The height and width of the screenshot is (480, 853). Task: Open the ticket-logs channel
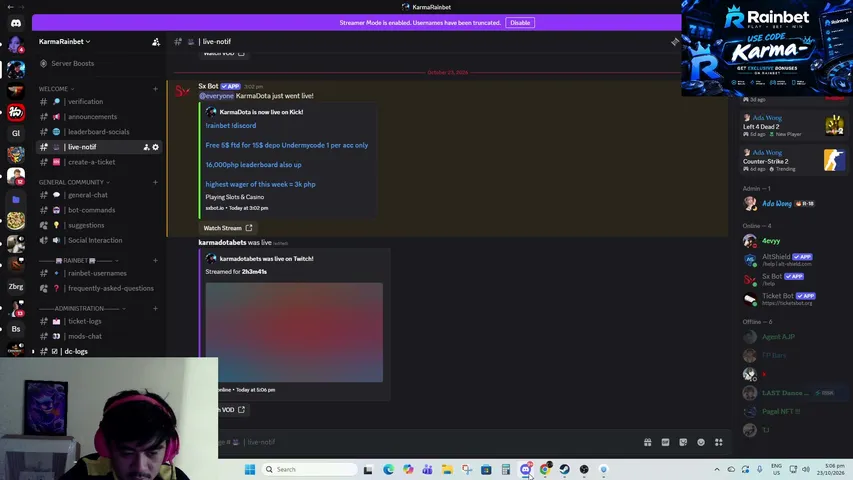coord(99,321)
